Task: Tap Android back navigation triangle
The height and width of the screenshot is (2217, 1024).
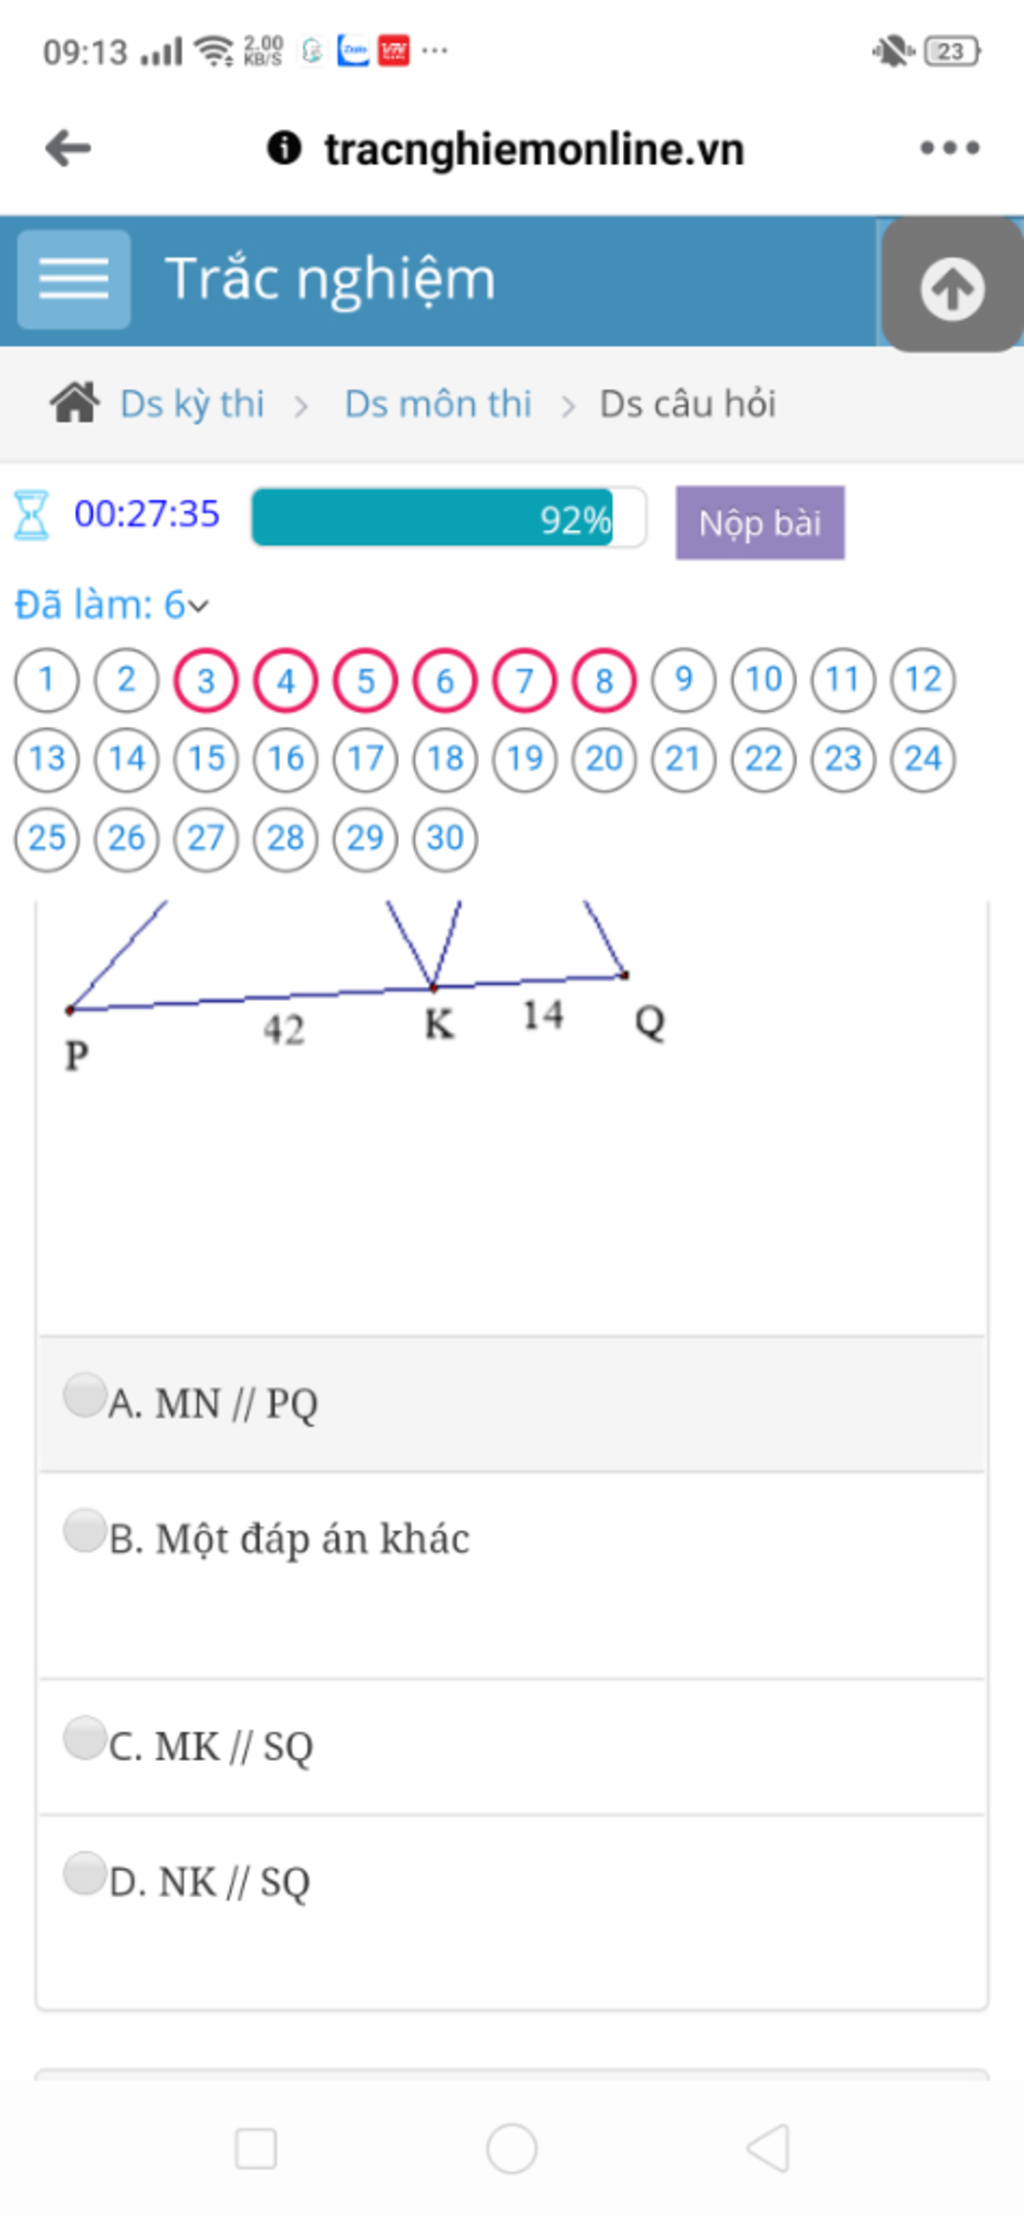Action: tap(768, 2147)
